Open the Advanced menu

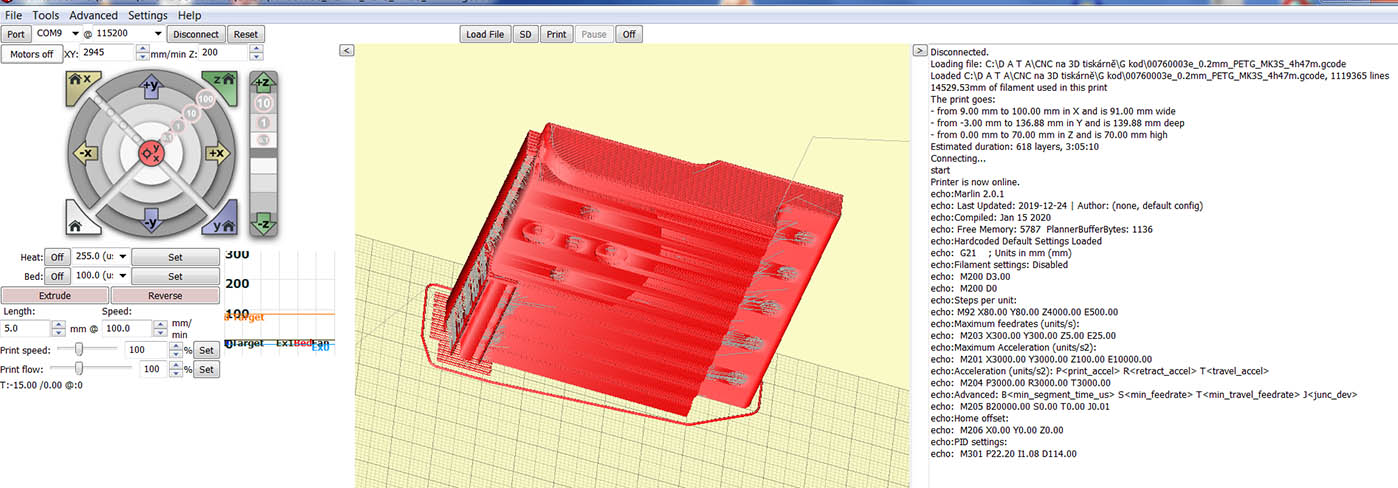[93, 16]
